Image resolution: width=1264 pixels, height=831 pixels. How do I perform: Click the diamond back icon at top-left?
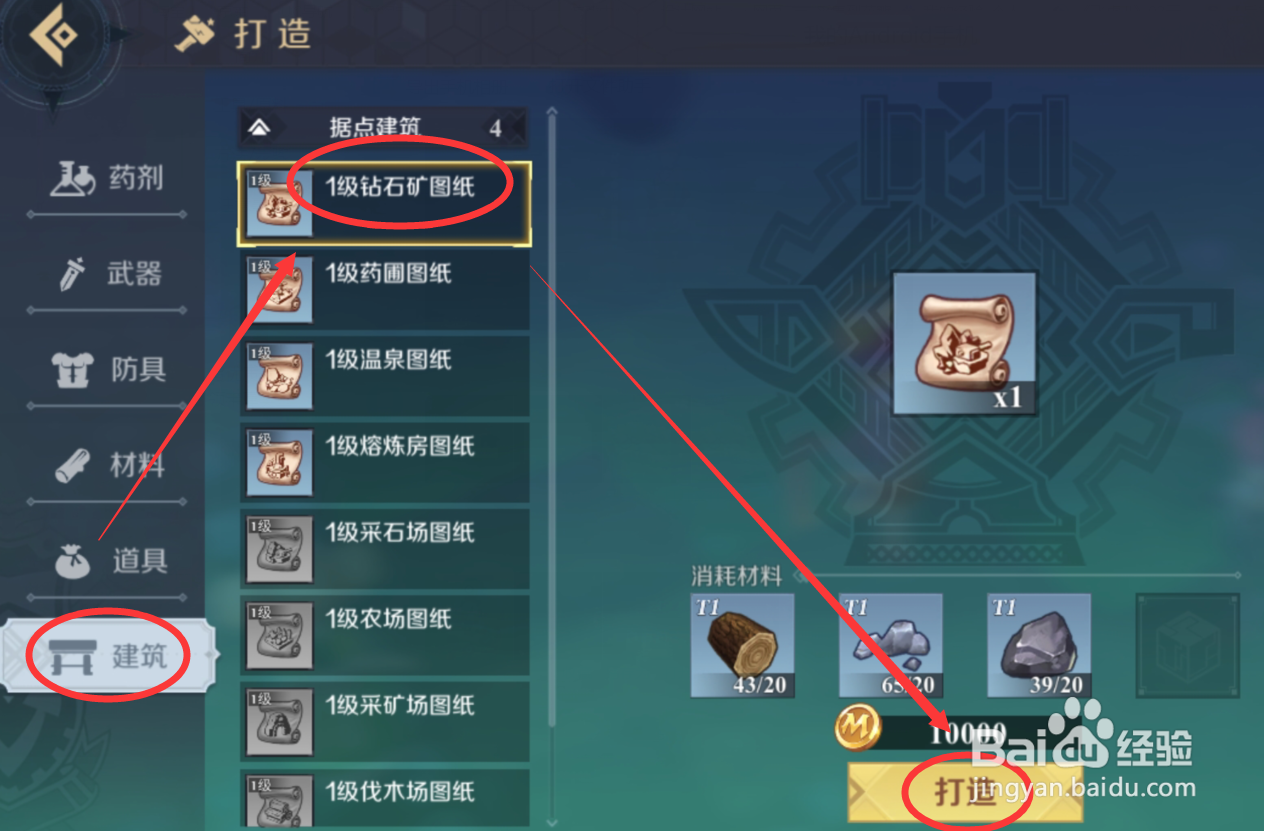[x=53, y=36]
